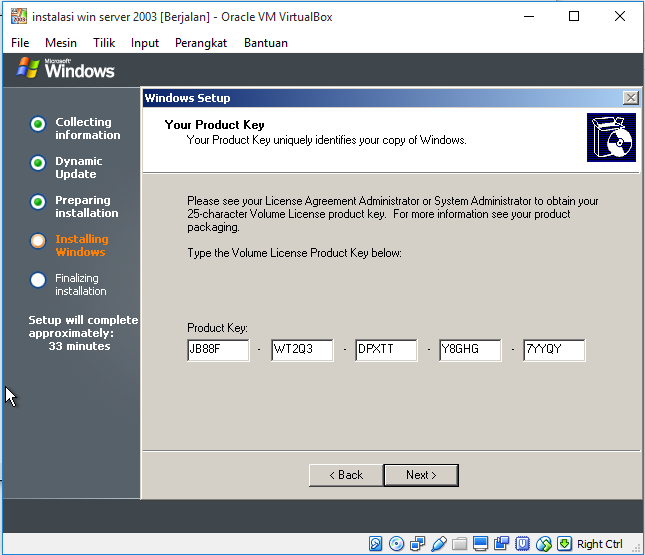Screen dimensions: 645x555
Task: Click the CPU virtualization status icon
Action: [522, 543]
